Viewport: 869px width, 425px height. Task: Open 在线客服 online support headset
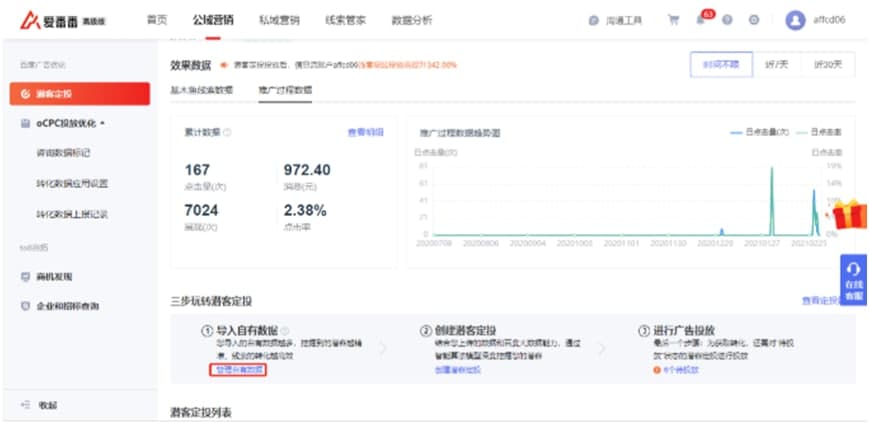tap(852, 280)
